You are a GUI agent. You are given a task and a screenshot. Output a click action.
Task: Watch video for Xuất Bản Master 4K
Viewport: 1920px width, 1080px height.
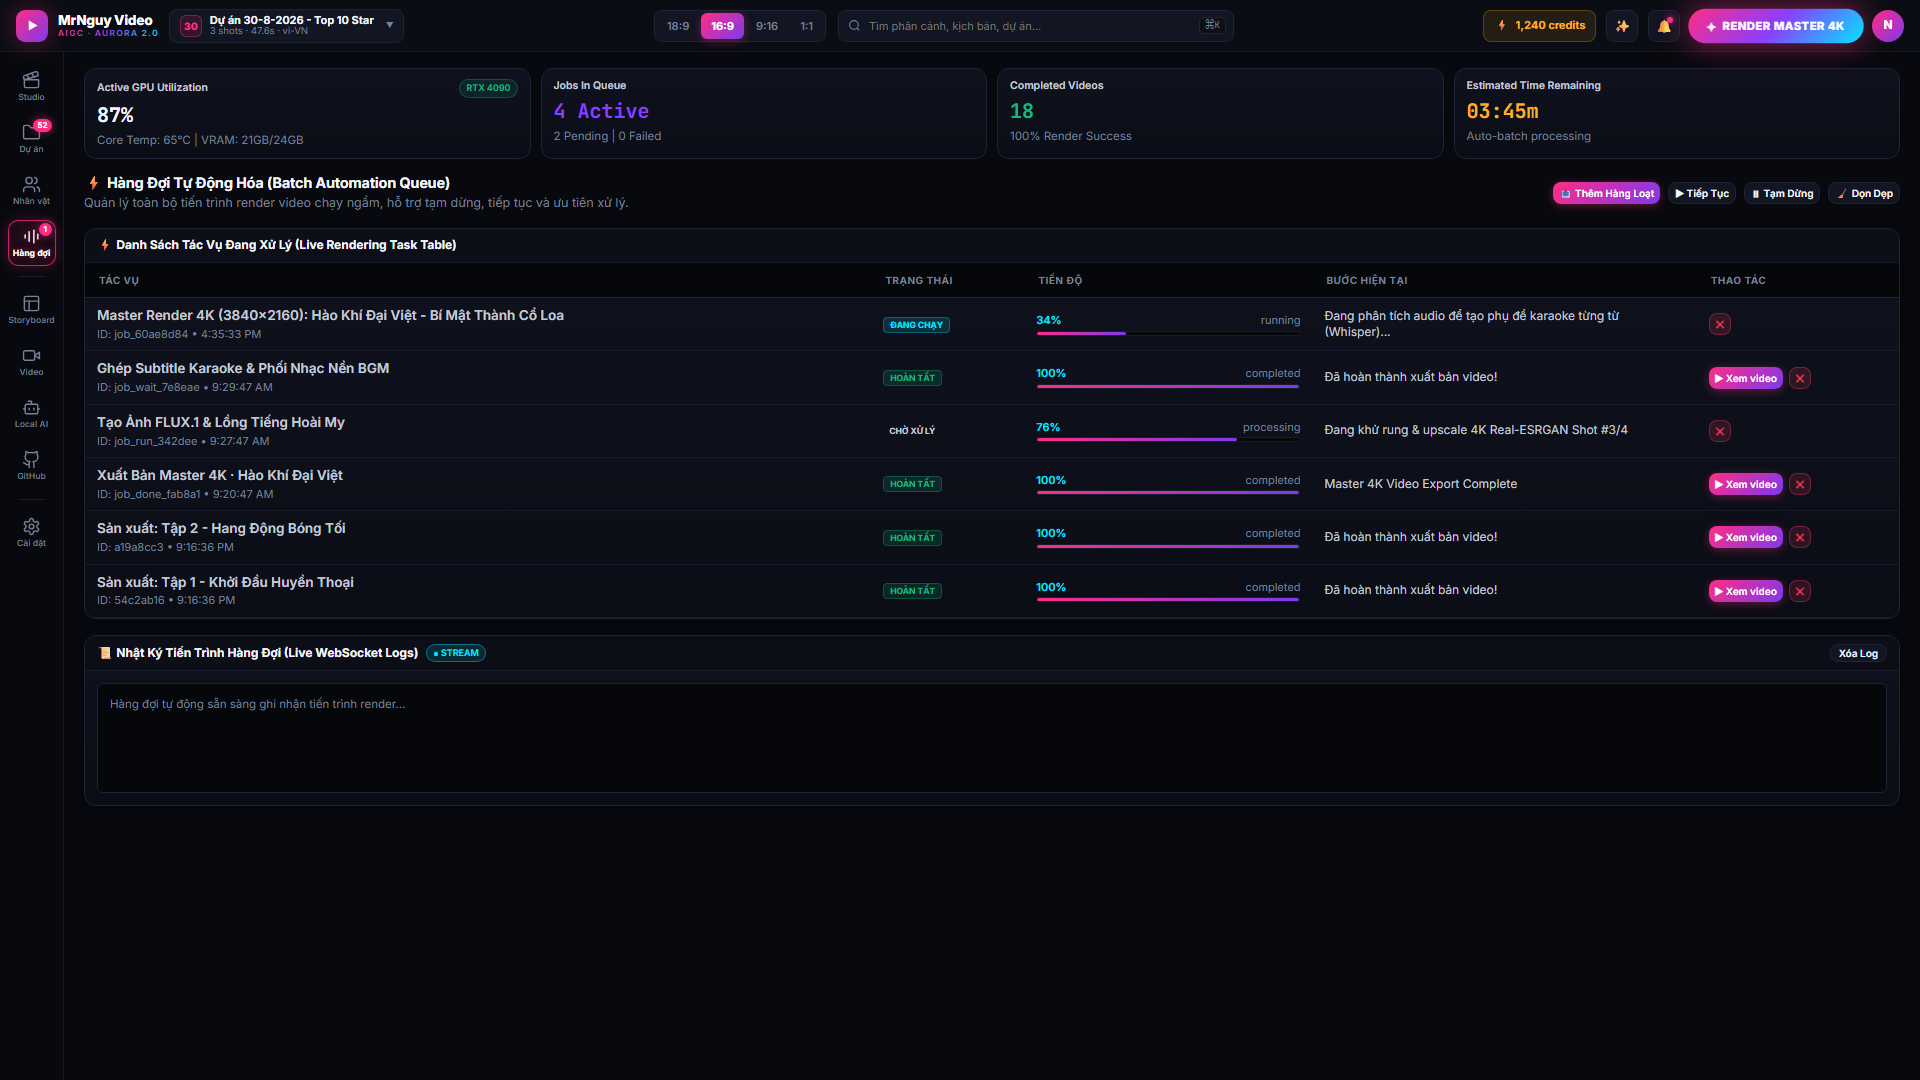[1745, 484]
